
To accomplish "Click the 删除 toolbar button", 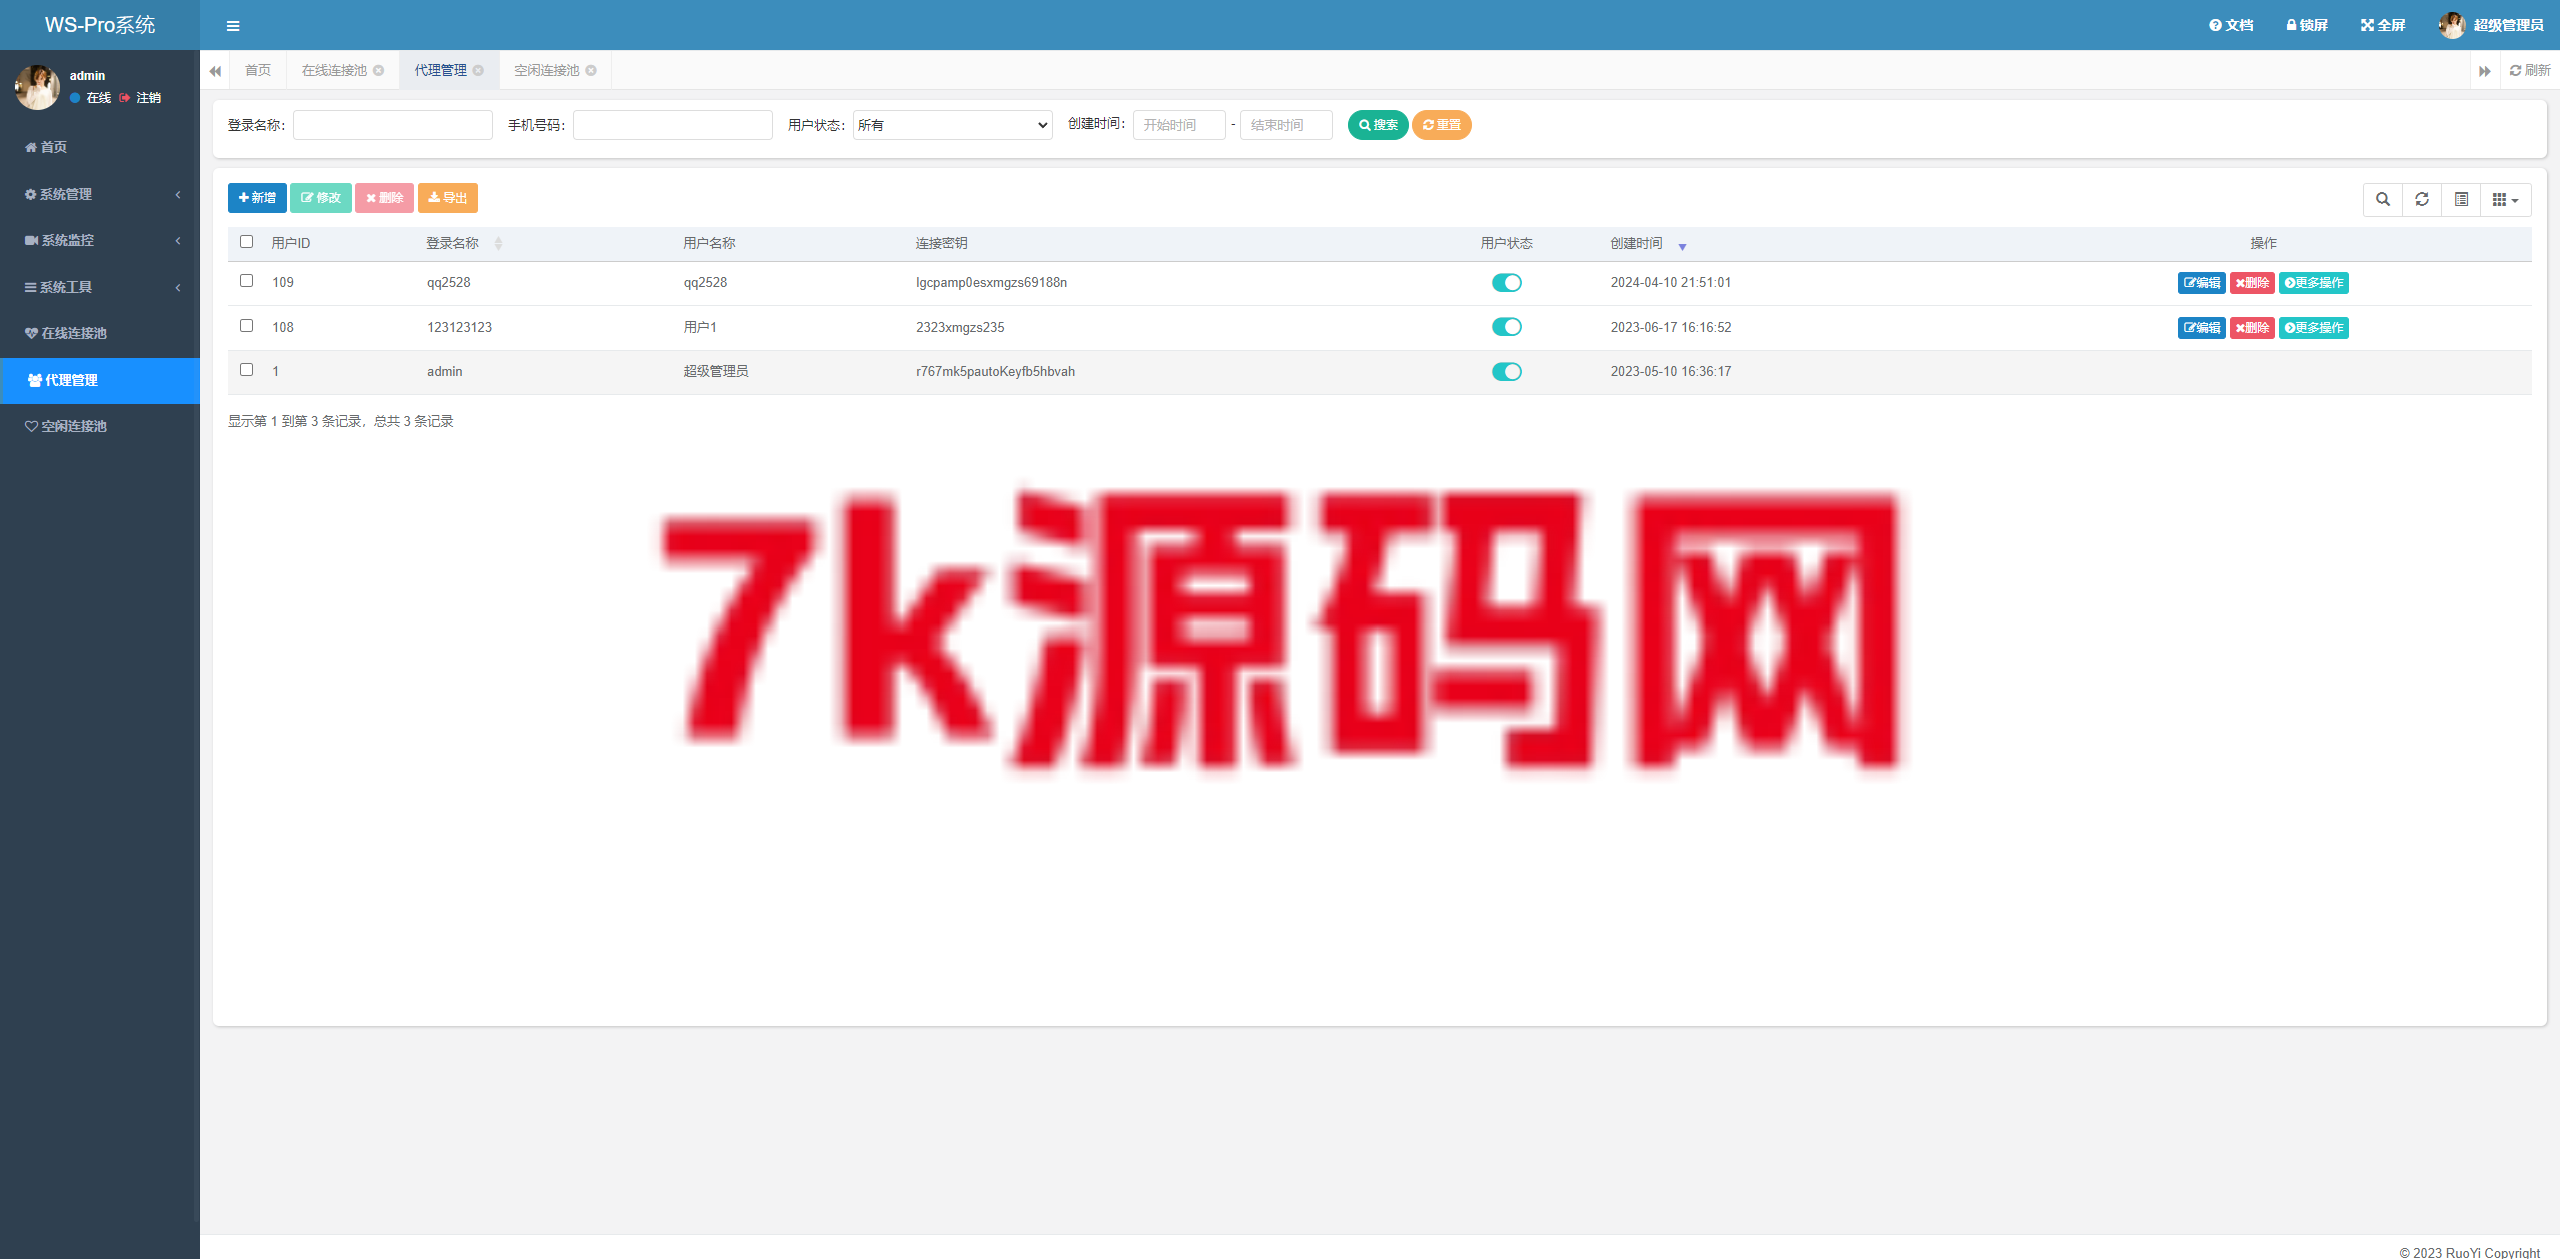I will pos(384,198).
